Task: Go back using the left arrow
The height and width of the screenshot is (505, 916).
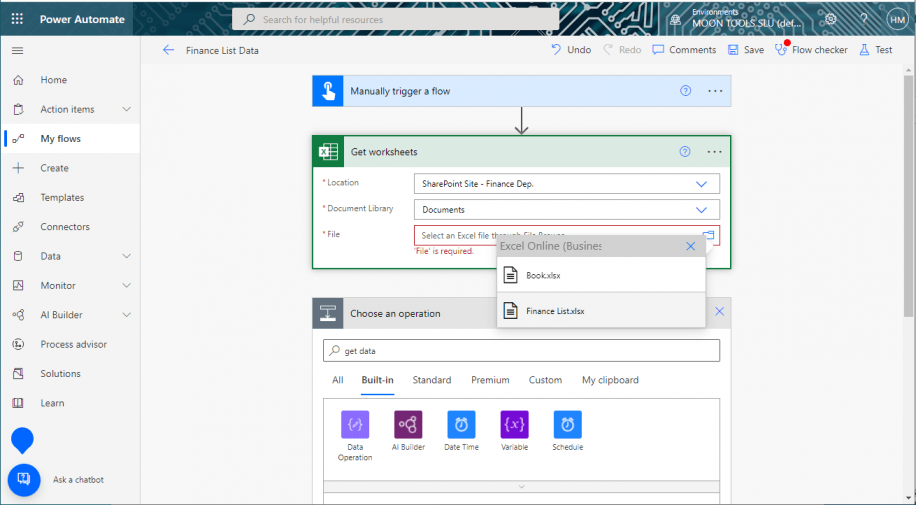Action: point(168,50)
